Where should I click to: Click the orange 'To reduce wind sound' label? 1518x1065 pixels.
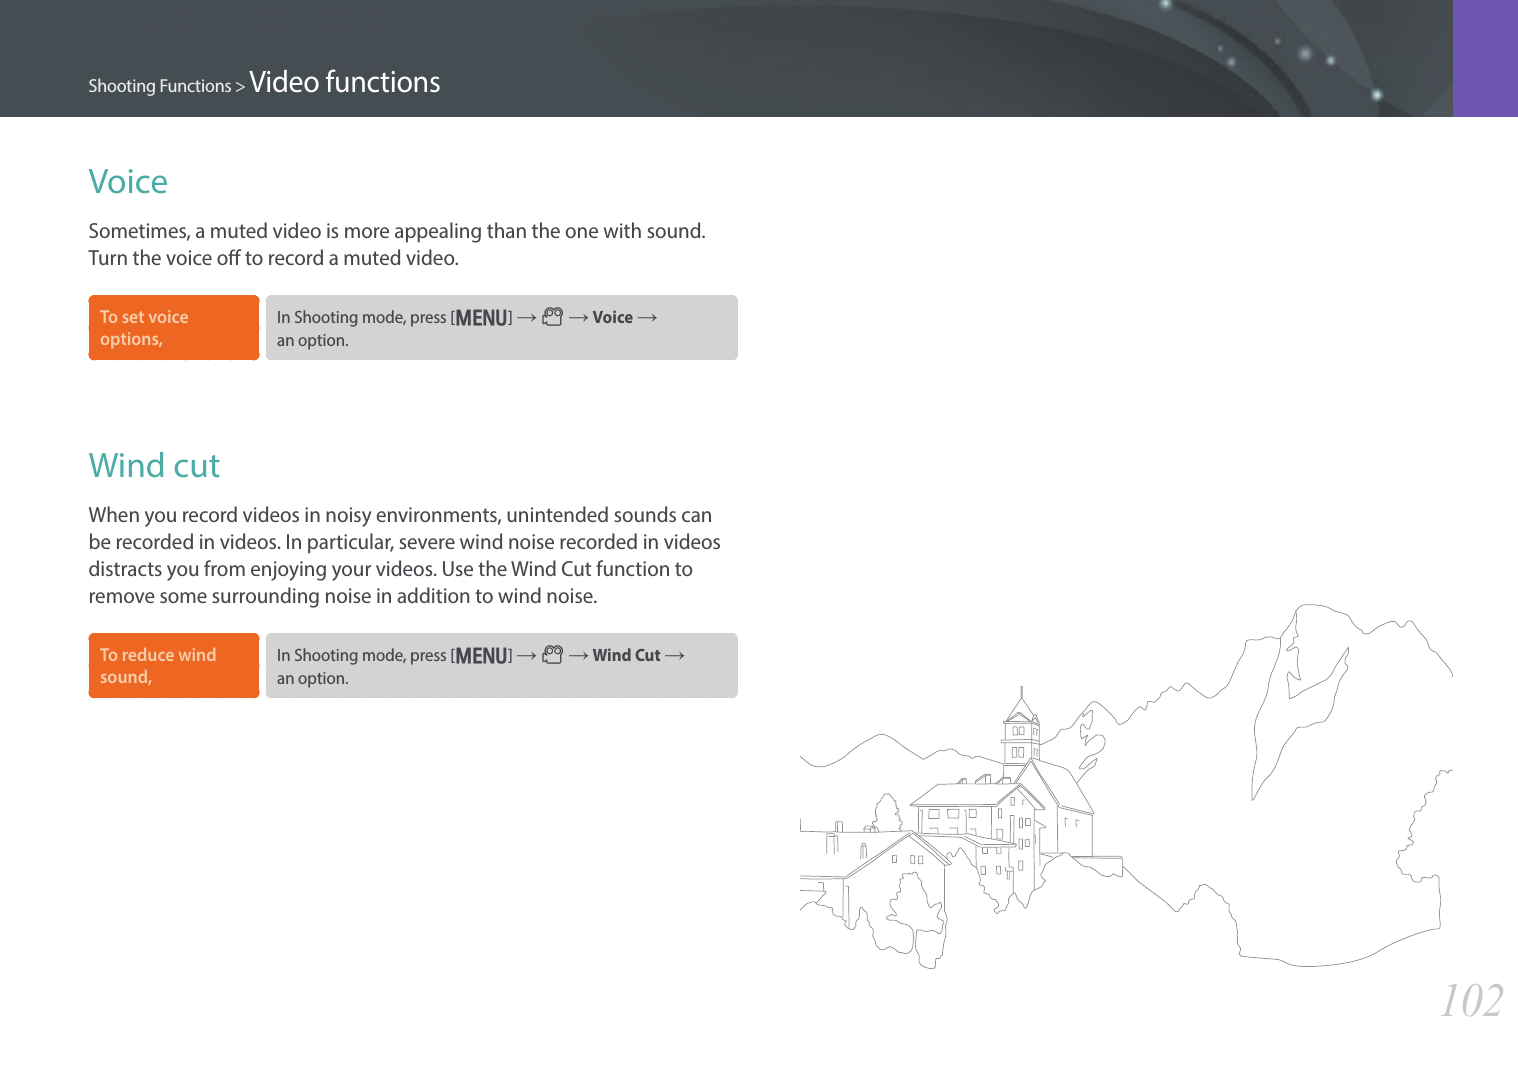[x=174, y=666]
